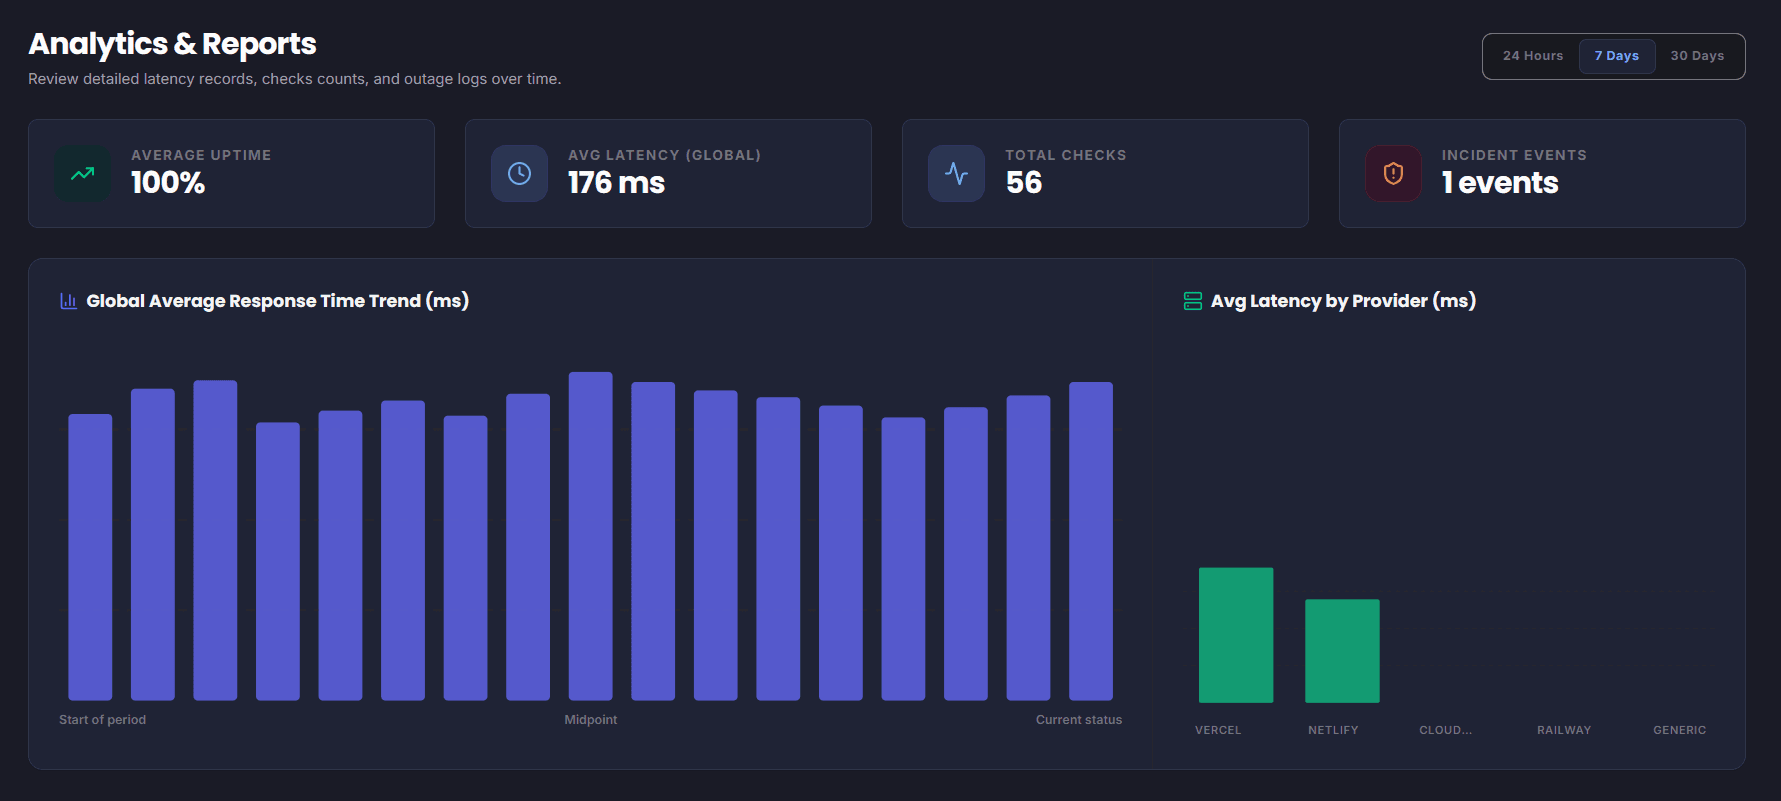
Task: Click the Total Checks pulse icon
Action: click(956, 174)
